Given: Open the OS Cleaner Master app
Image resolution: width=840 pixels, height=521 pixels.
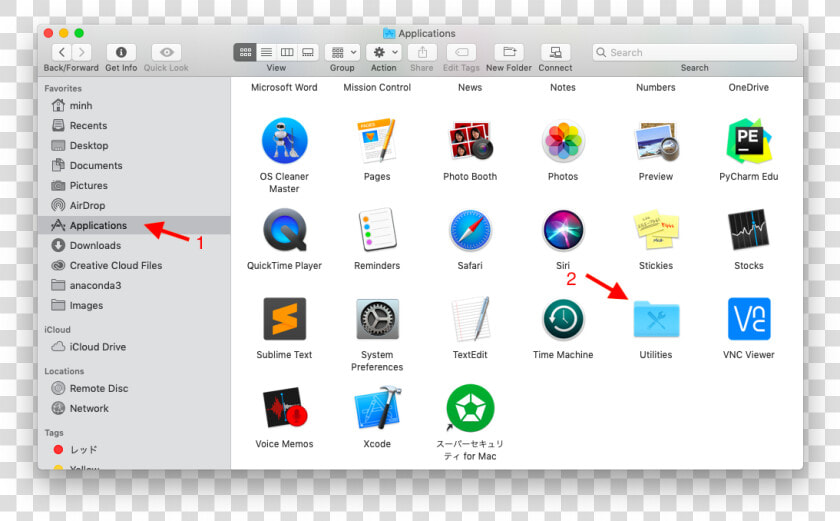Looking at the screenshot, I should tap(284, 141).
